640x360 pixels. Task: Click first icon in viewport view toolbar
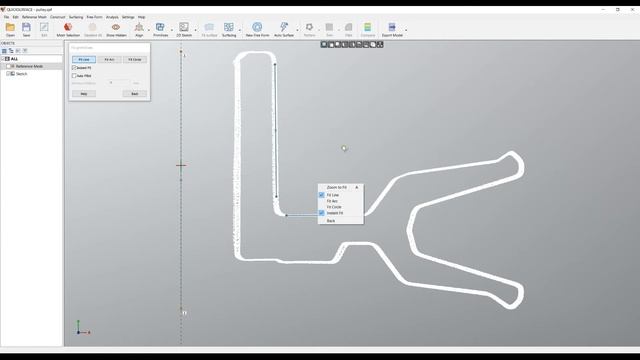(x=324, y=44)
